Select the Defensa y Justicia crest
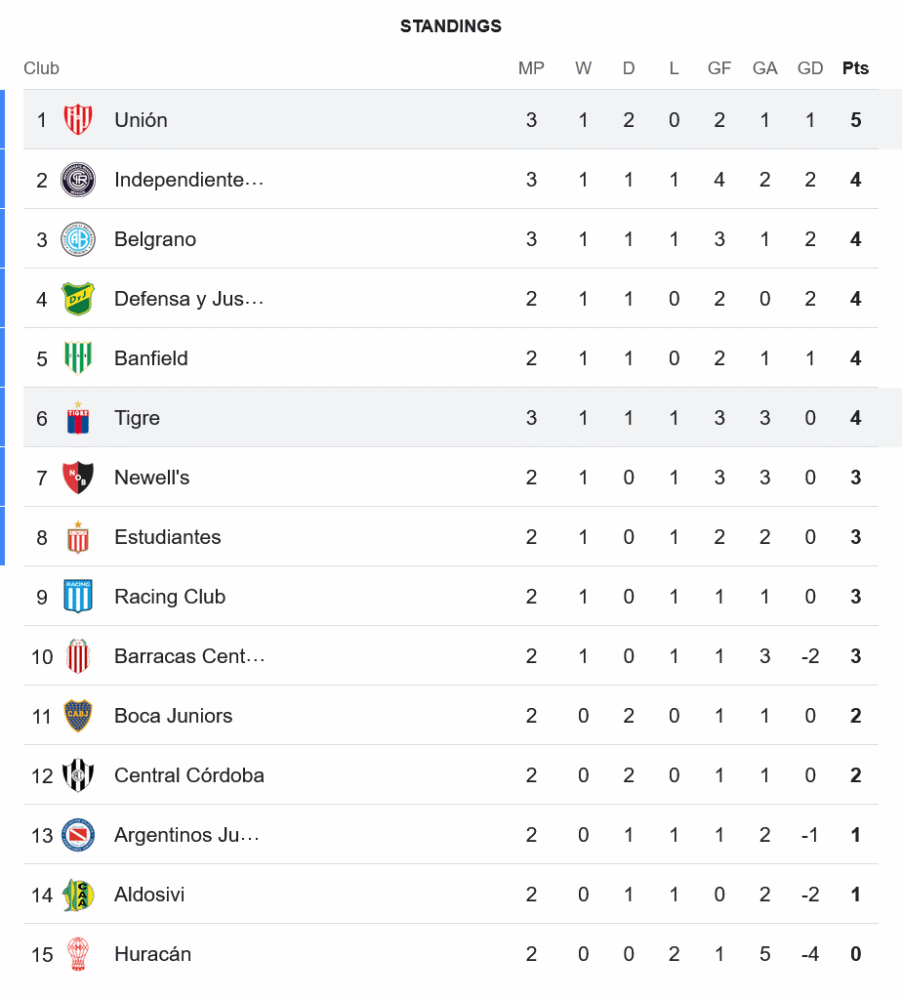This screenshot has width=902, height=1000. pyautogui.click(x=78, y=299)
